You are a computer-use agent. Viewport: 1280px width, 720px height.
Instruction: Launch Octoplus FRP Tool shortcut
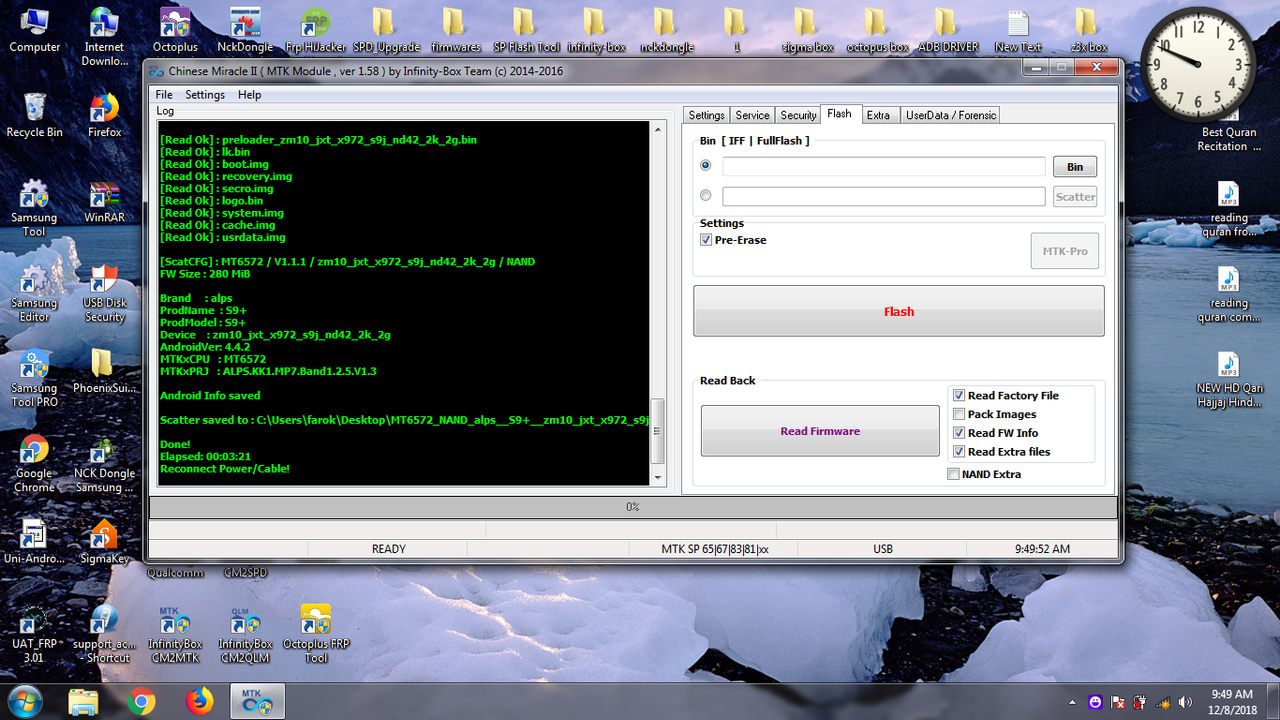pos(315,634)
